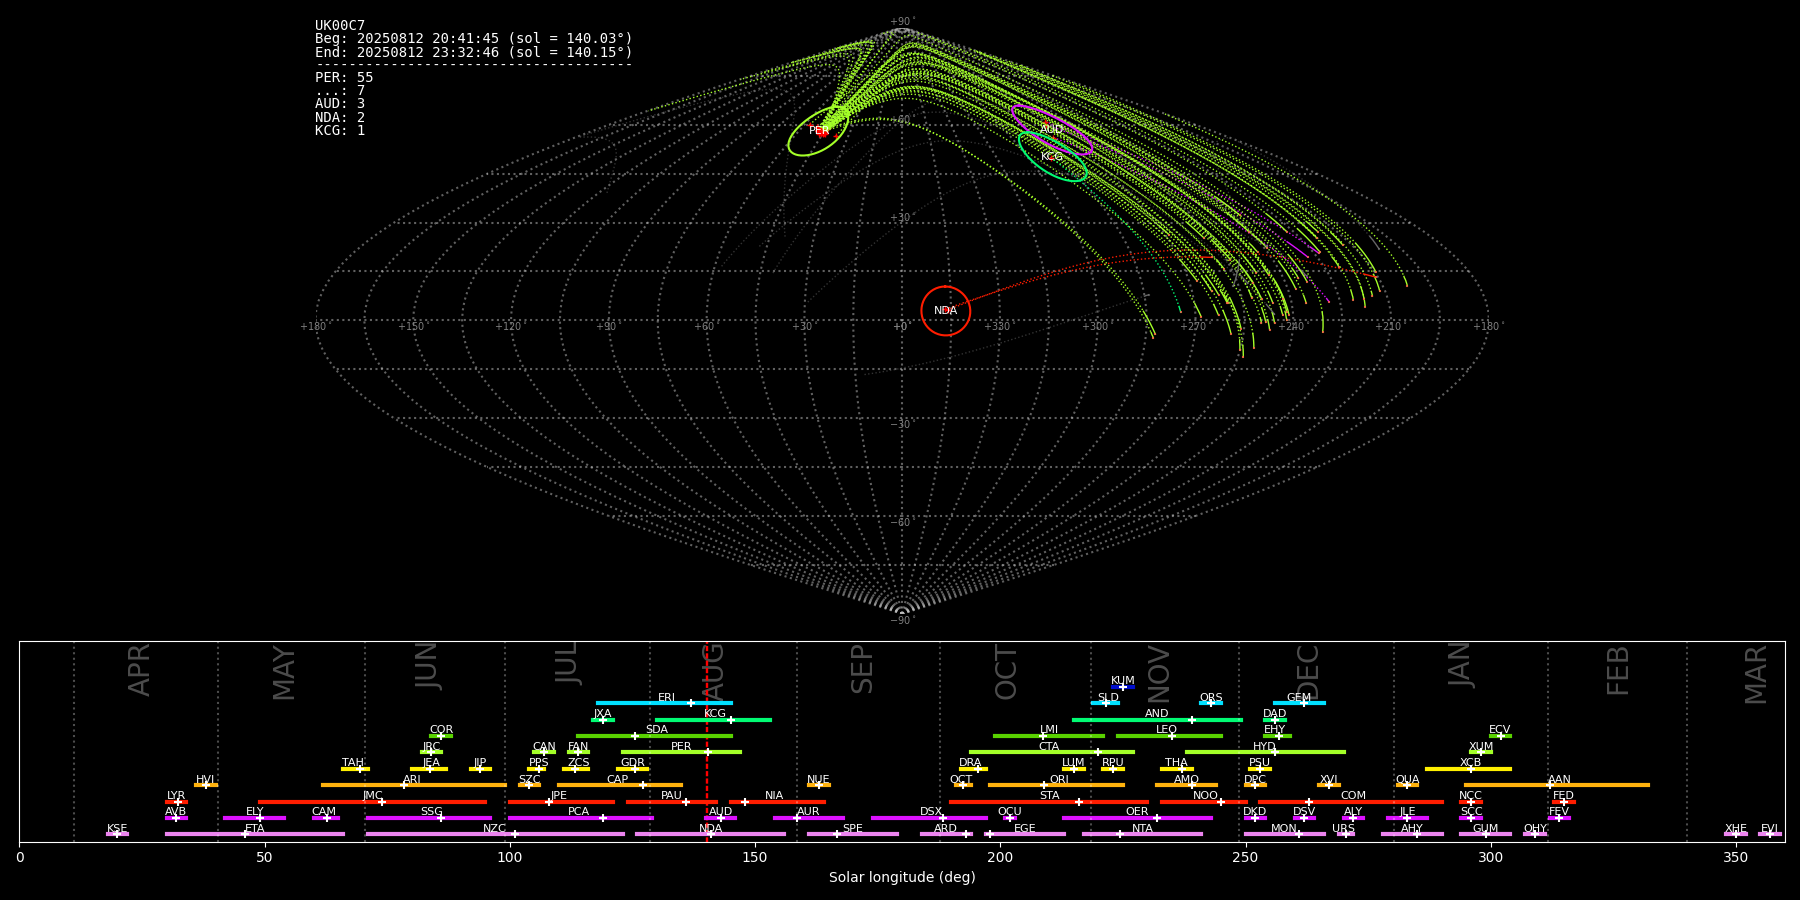Click the APR month label on the timeline
Image resolution: width=1800 pixels, height=900 pixels.
pyautogui.click(x=140, y=670)
